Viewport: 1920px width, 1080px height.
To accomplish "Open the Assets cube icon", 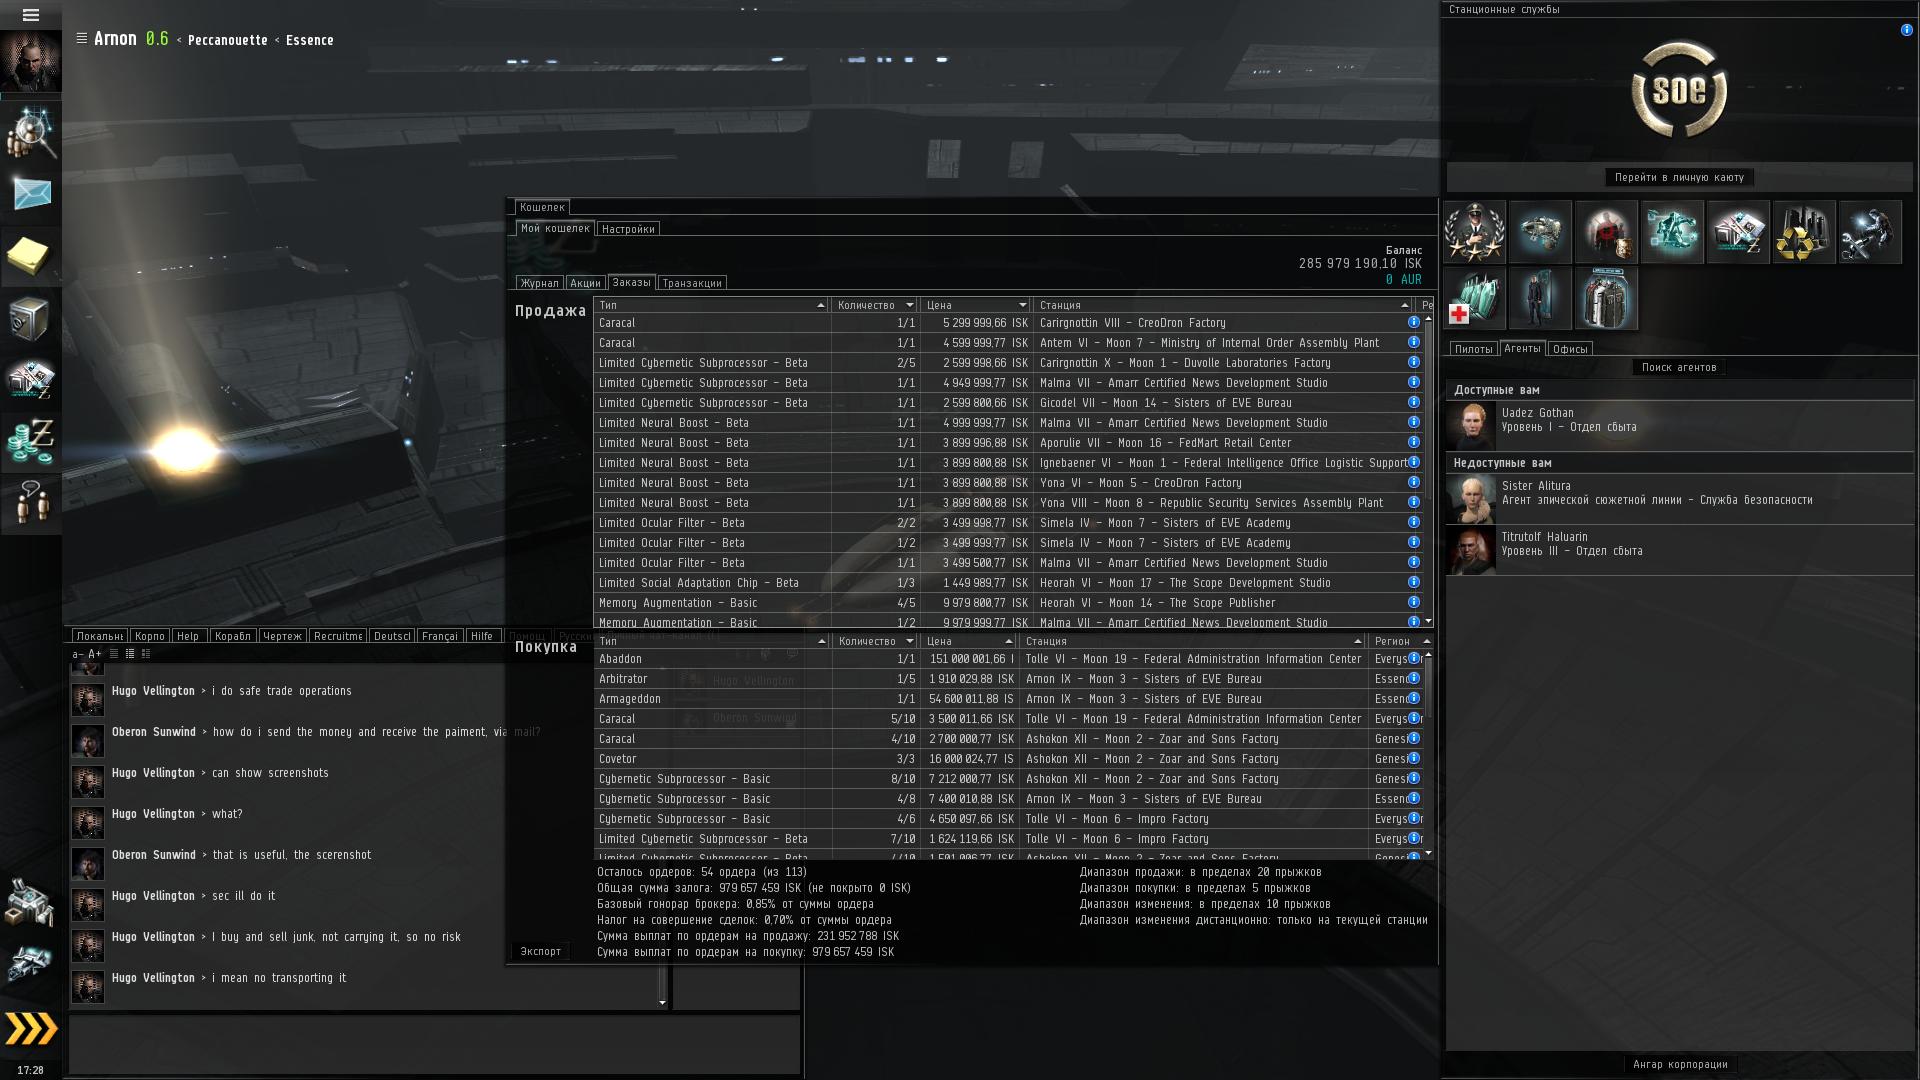I will pos(30,318).
